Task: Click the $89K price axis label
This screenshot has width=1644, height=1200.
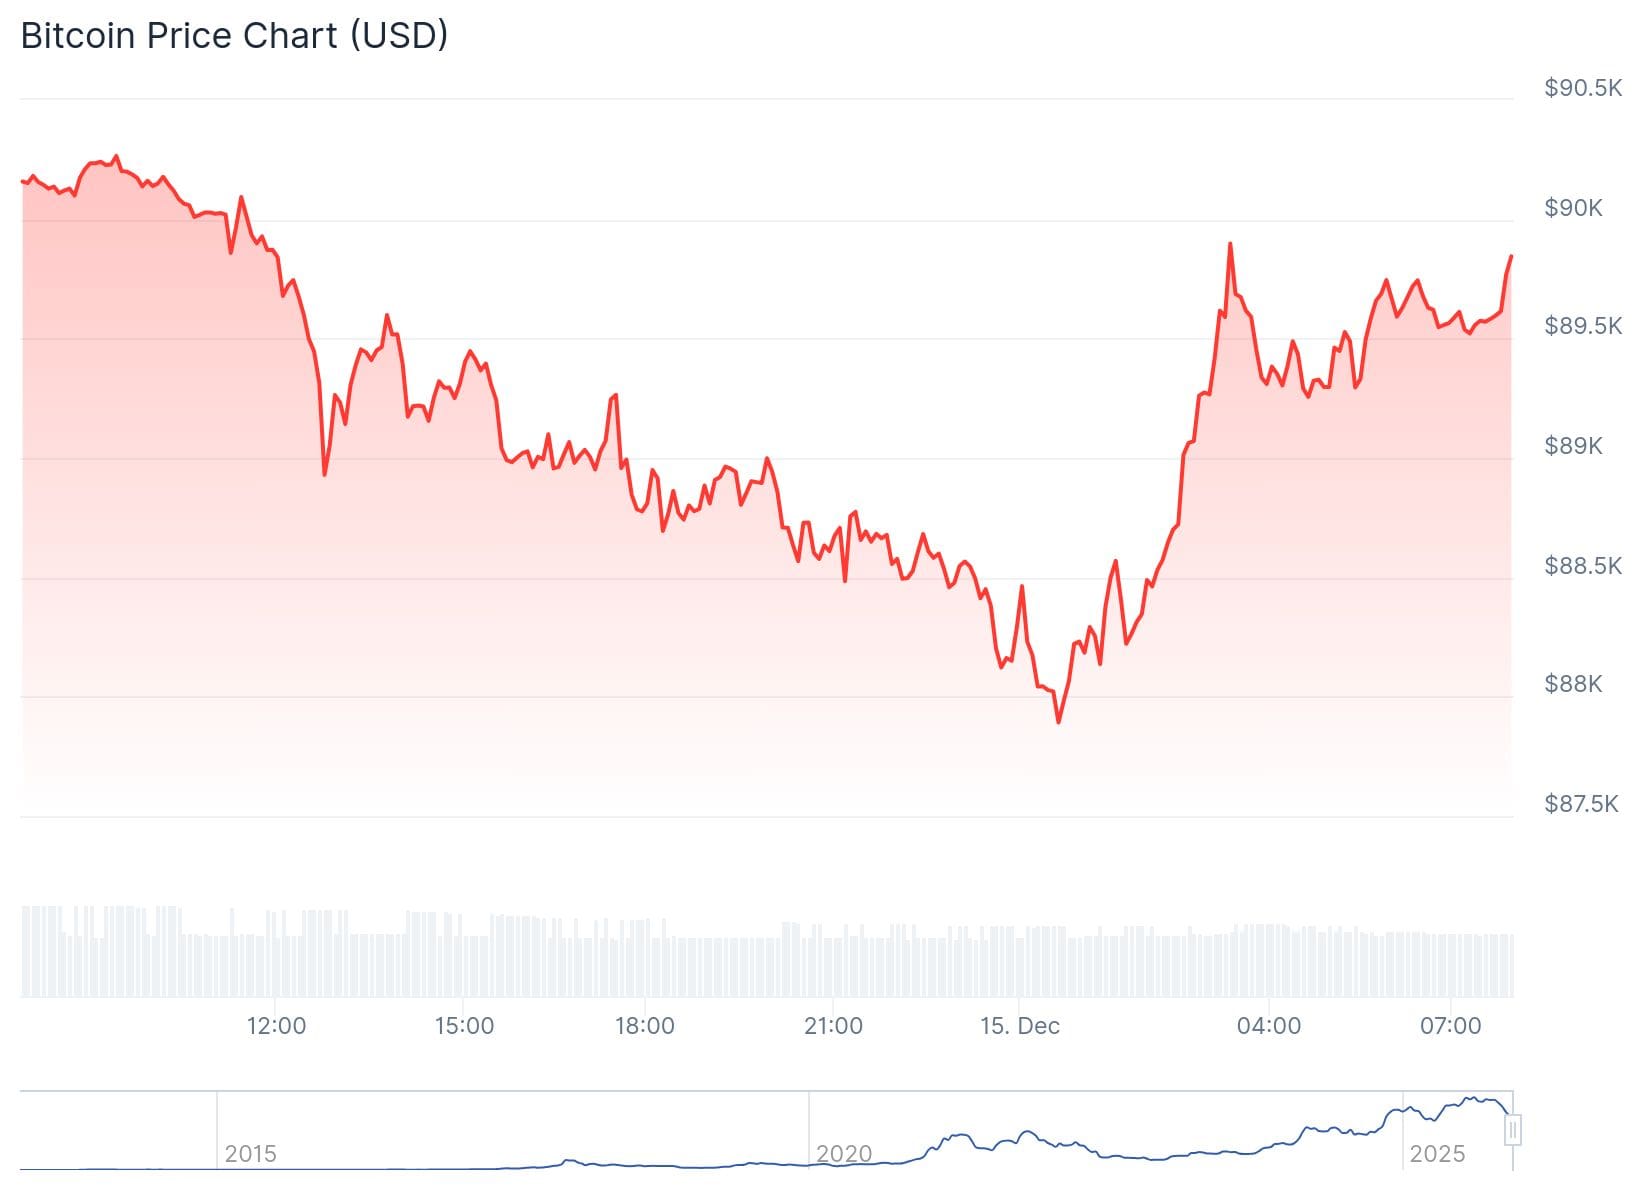Action: tap(1573, 446)
